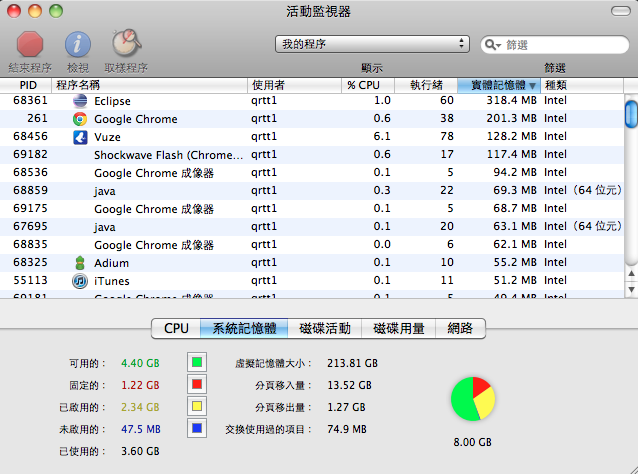The height and width of the screenshot is (474, 638).
Task: Click the Sample Process (取樣程序) icon
Action: (126, 43)
